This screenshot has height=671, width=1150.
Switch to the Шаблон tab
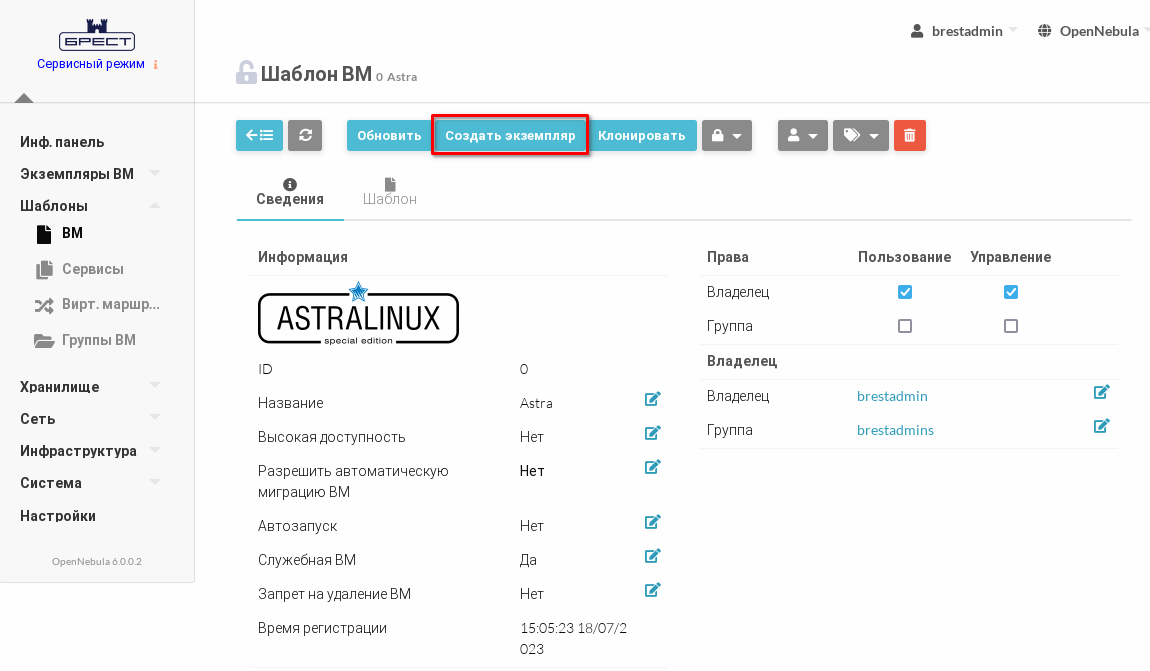tap(390, 192)
